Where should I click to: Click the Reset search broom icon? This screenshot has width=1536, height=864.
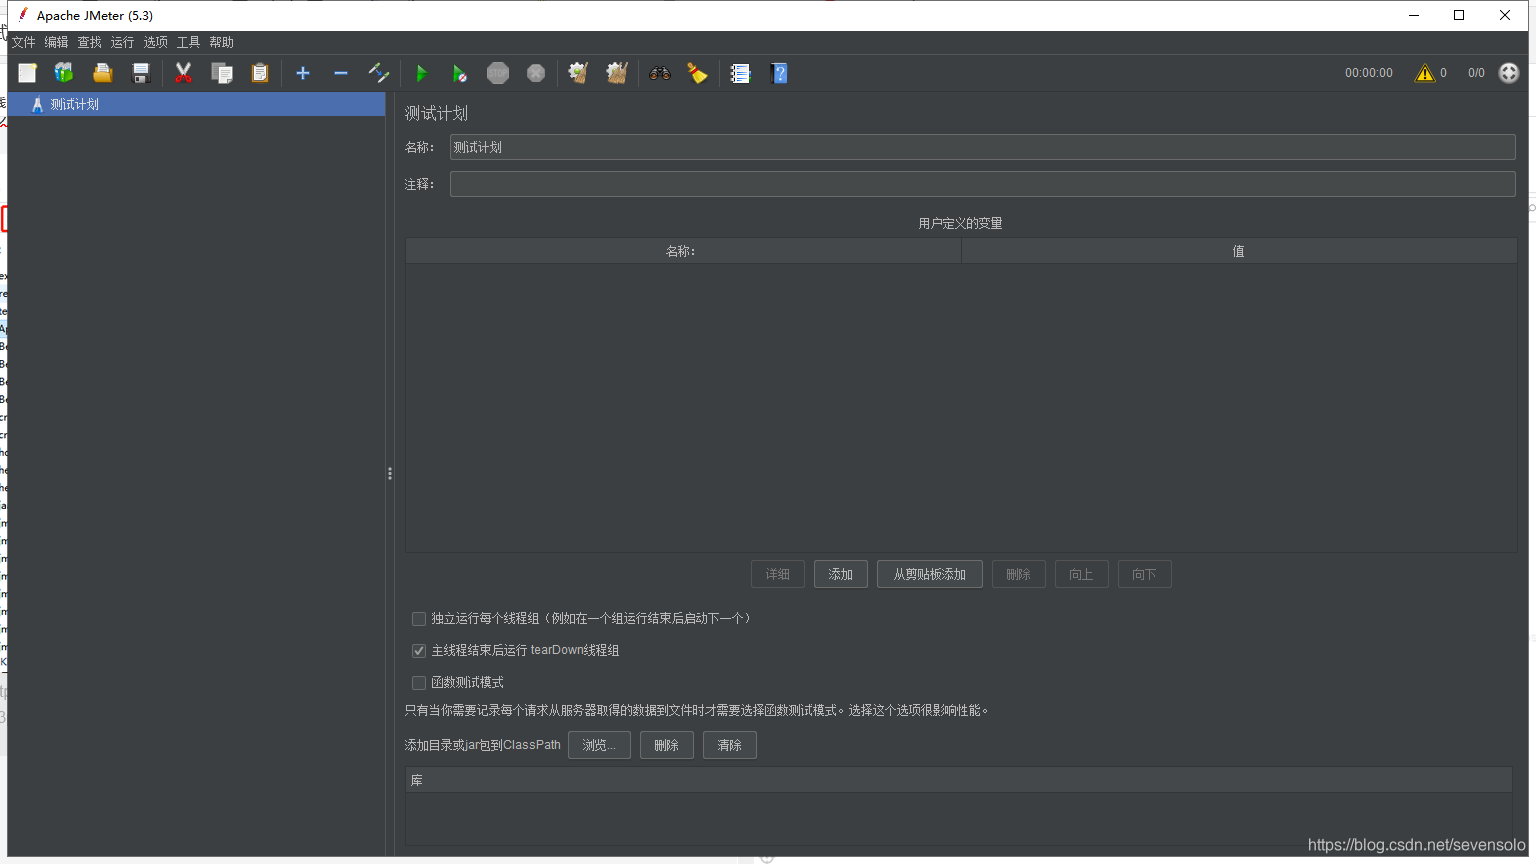[x=698, y=73]
